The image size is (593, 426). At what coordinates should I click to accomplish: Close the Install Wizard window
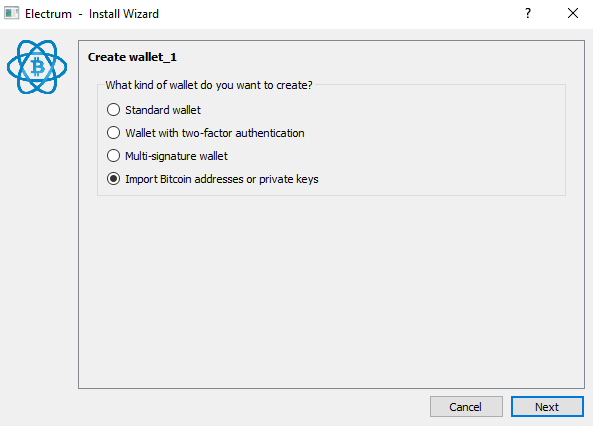coord(573,14)
